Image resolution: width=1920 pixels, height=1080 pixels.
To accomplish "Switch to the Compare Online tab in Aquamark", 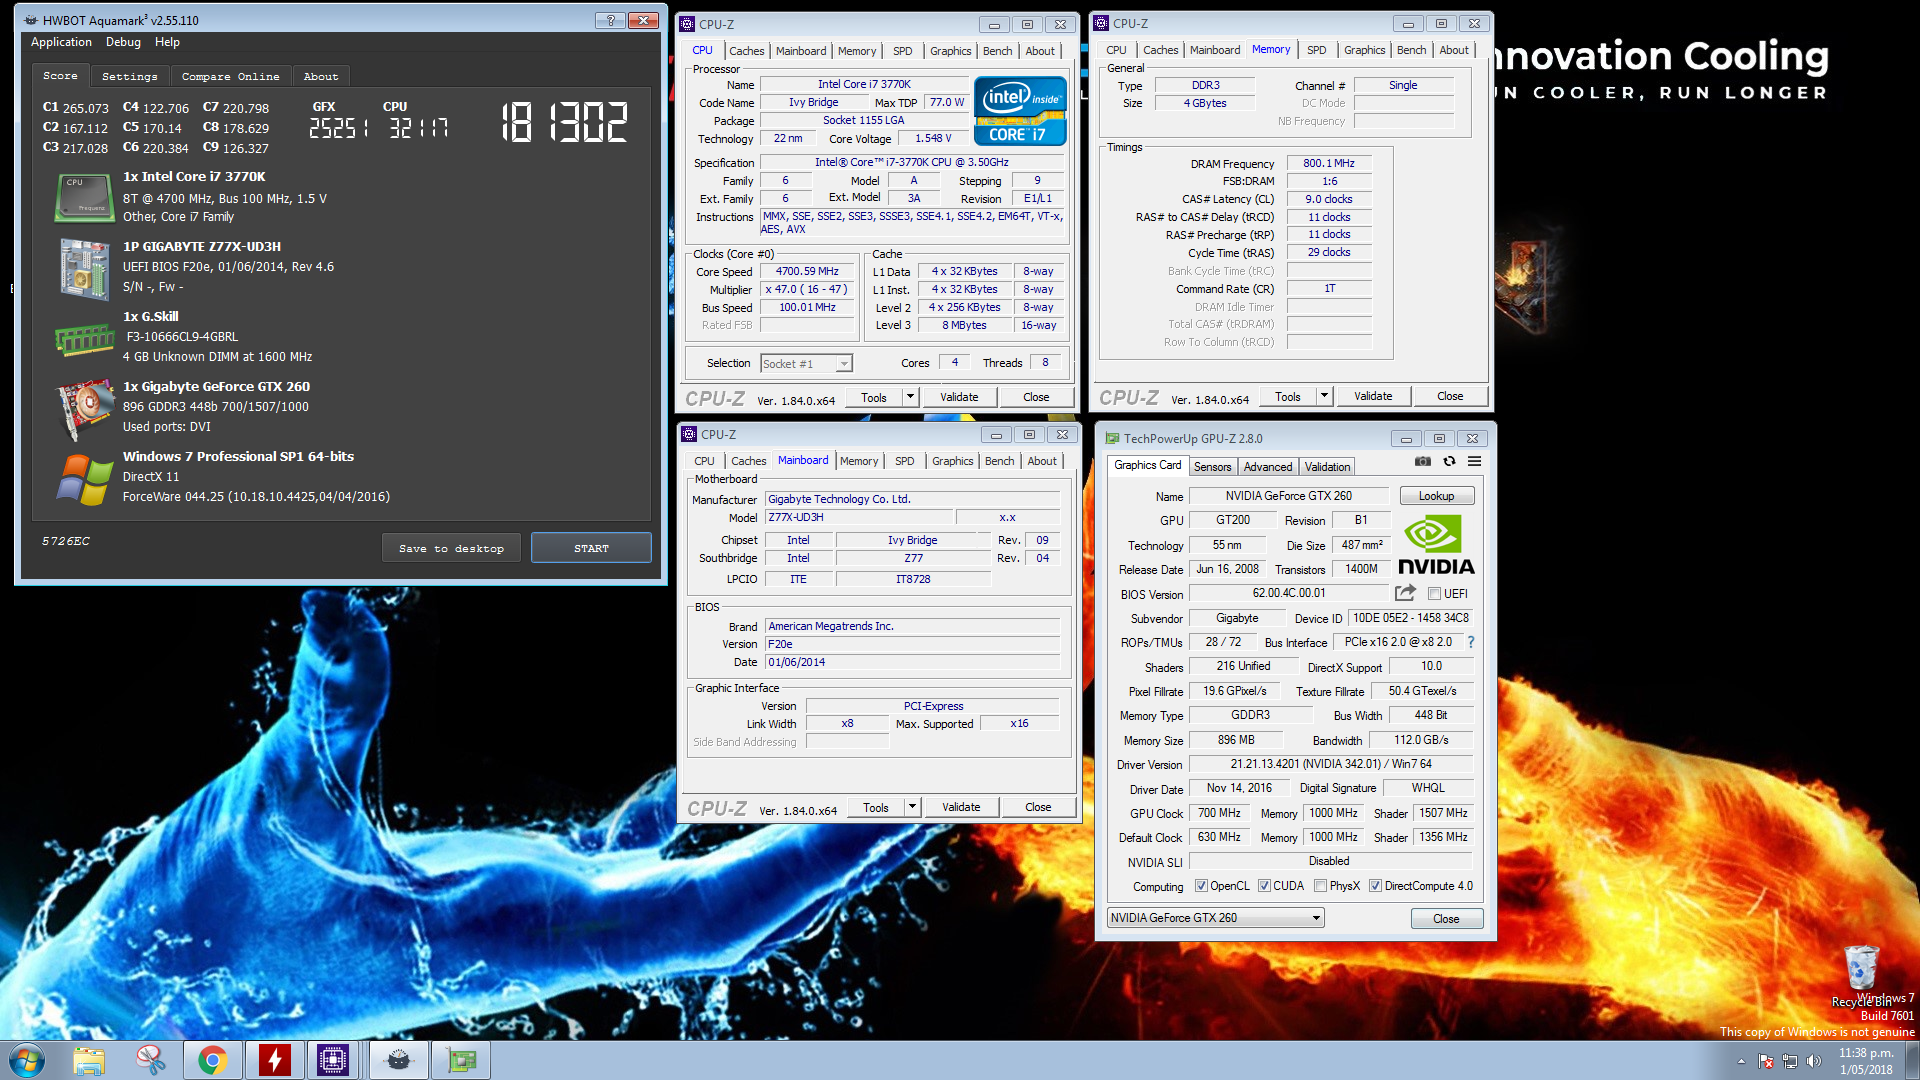I will point(231,77).
